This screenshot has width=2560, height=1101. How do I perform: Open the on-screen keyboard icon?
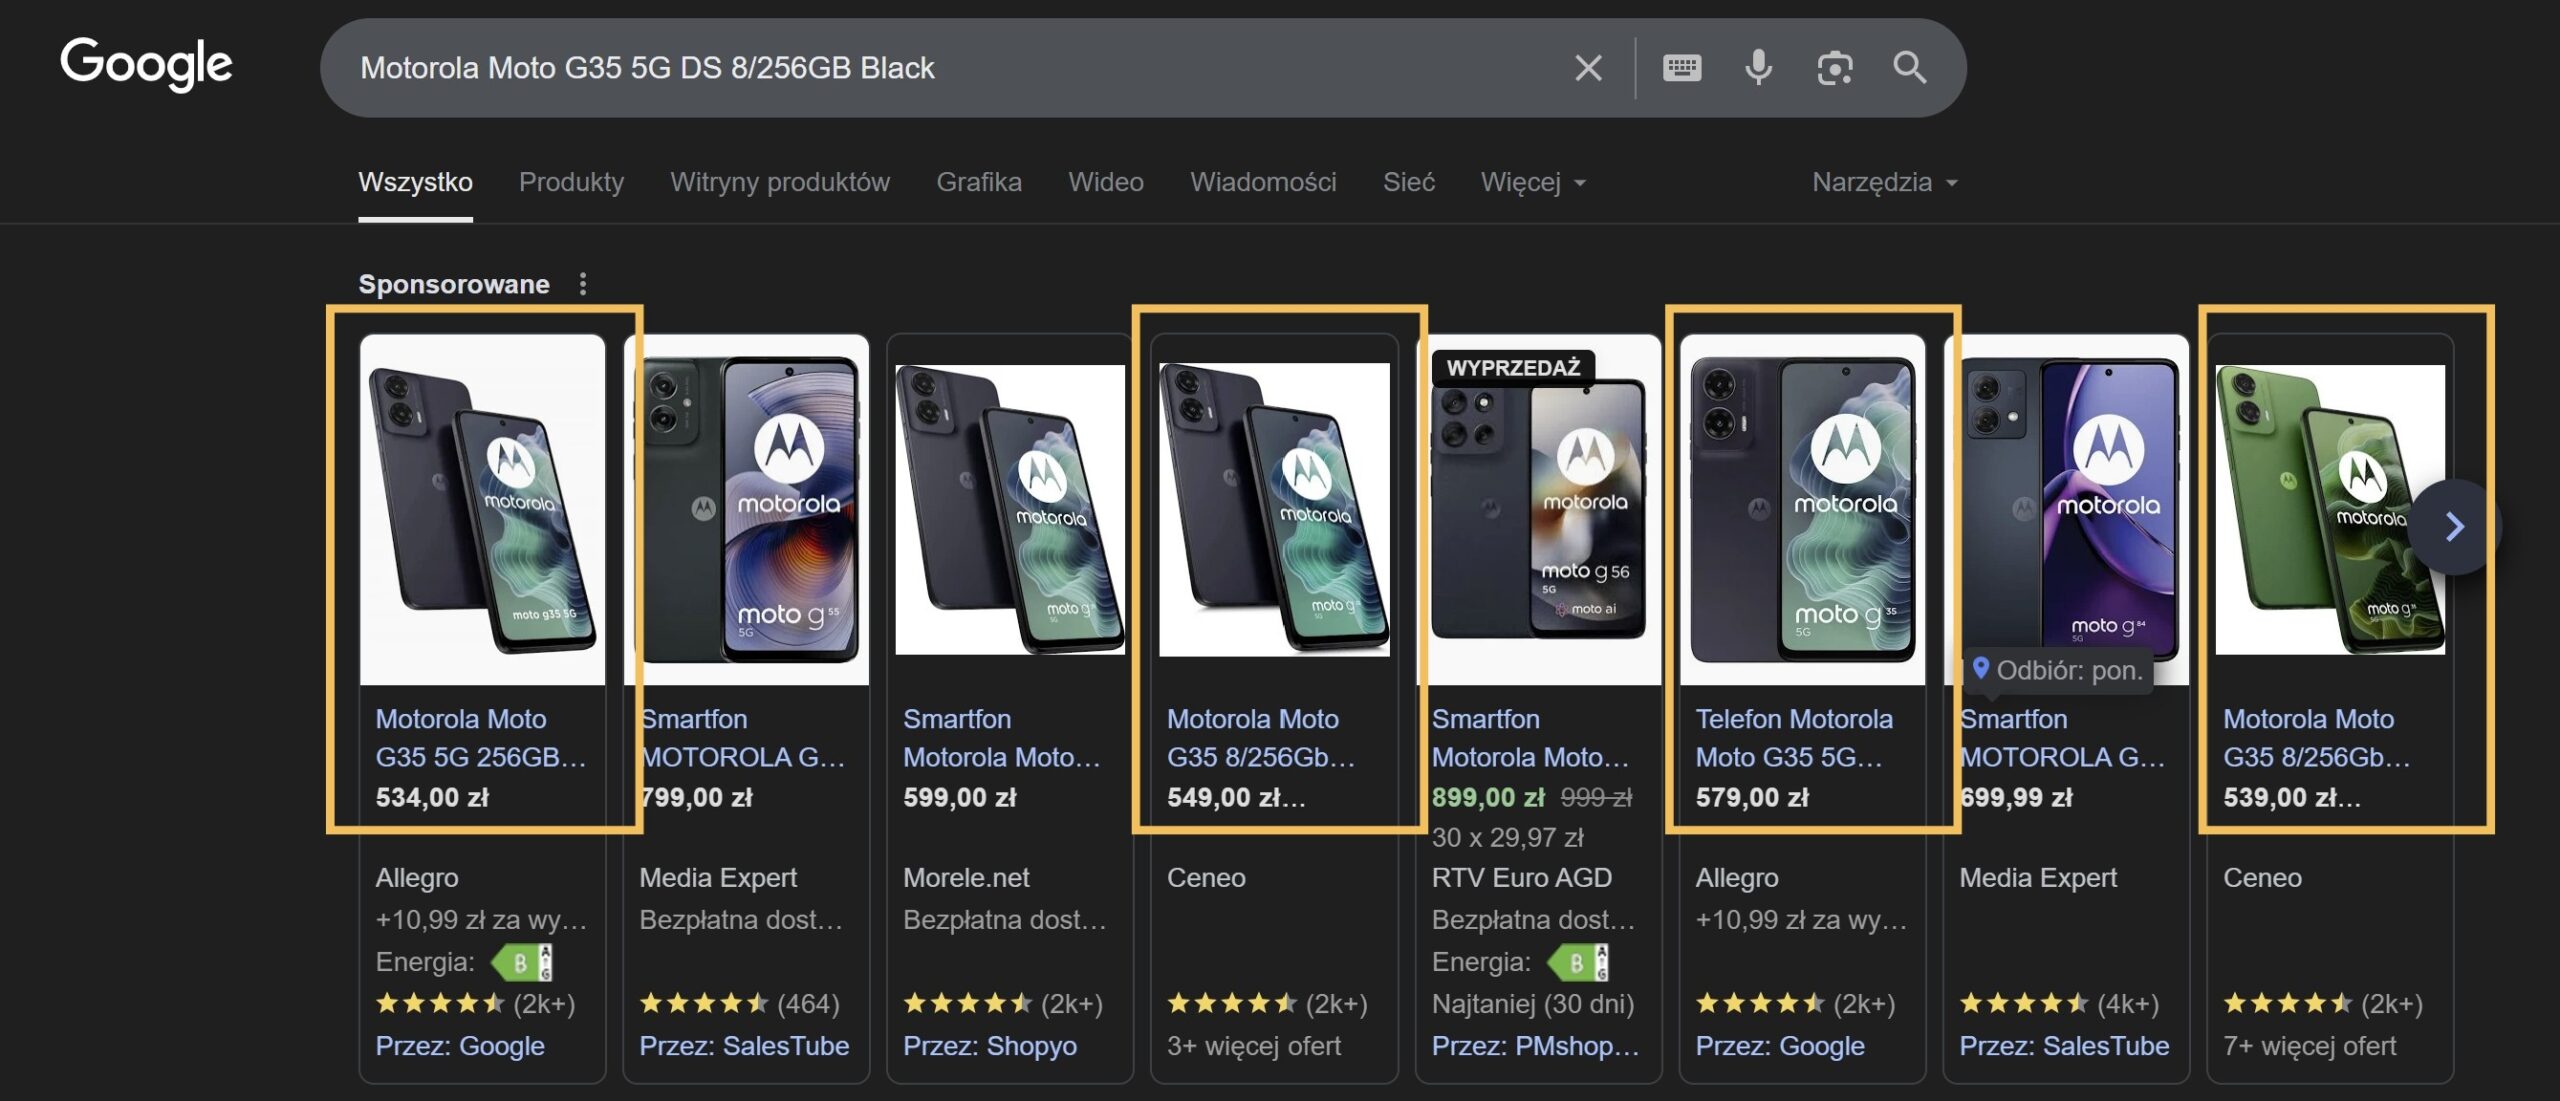coord(1682,67)
